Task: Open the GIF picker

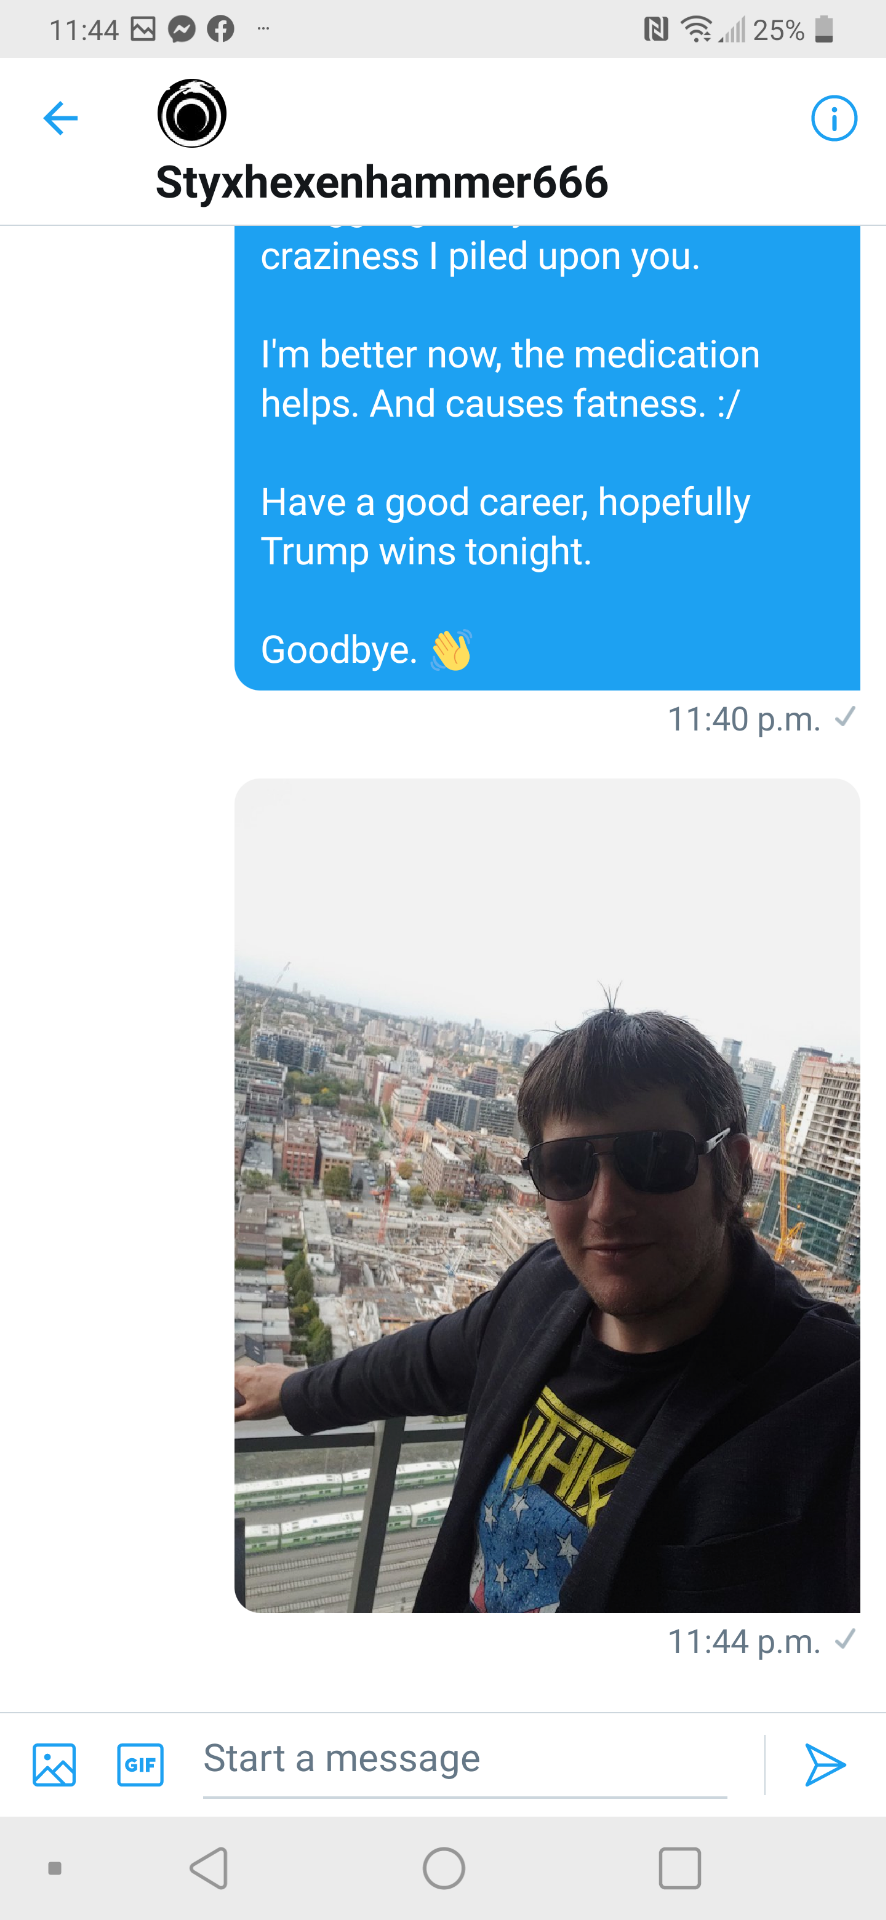Action: coord(141,1765)
